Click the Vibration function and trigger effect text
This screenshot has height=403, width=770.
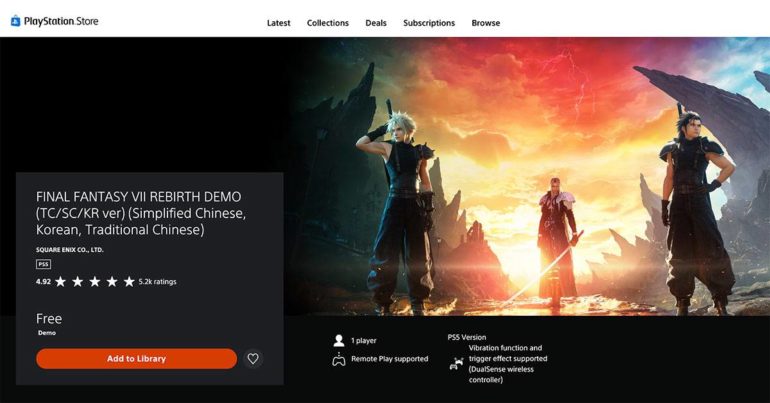tap(508, 364)
